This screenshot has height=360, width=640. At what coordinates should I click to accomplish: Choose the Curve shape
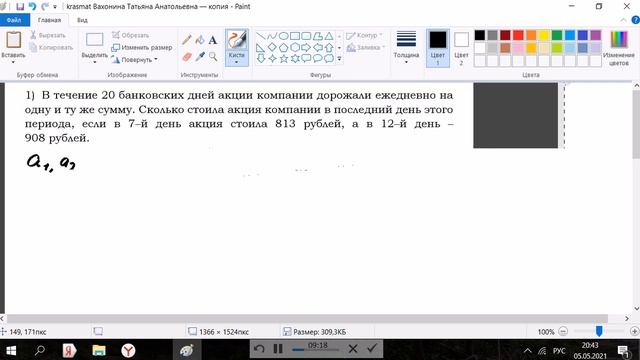coord(272,36)
